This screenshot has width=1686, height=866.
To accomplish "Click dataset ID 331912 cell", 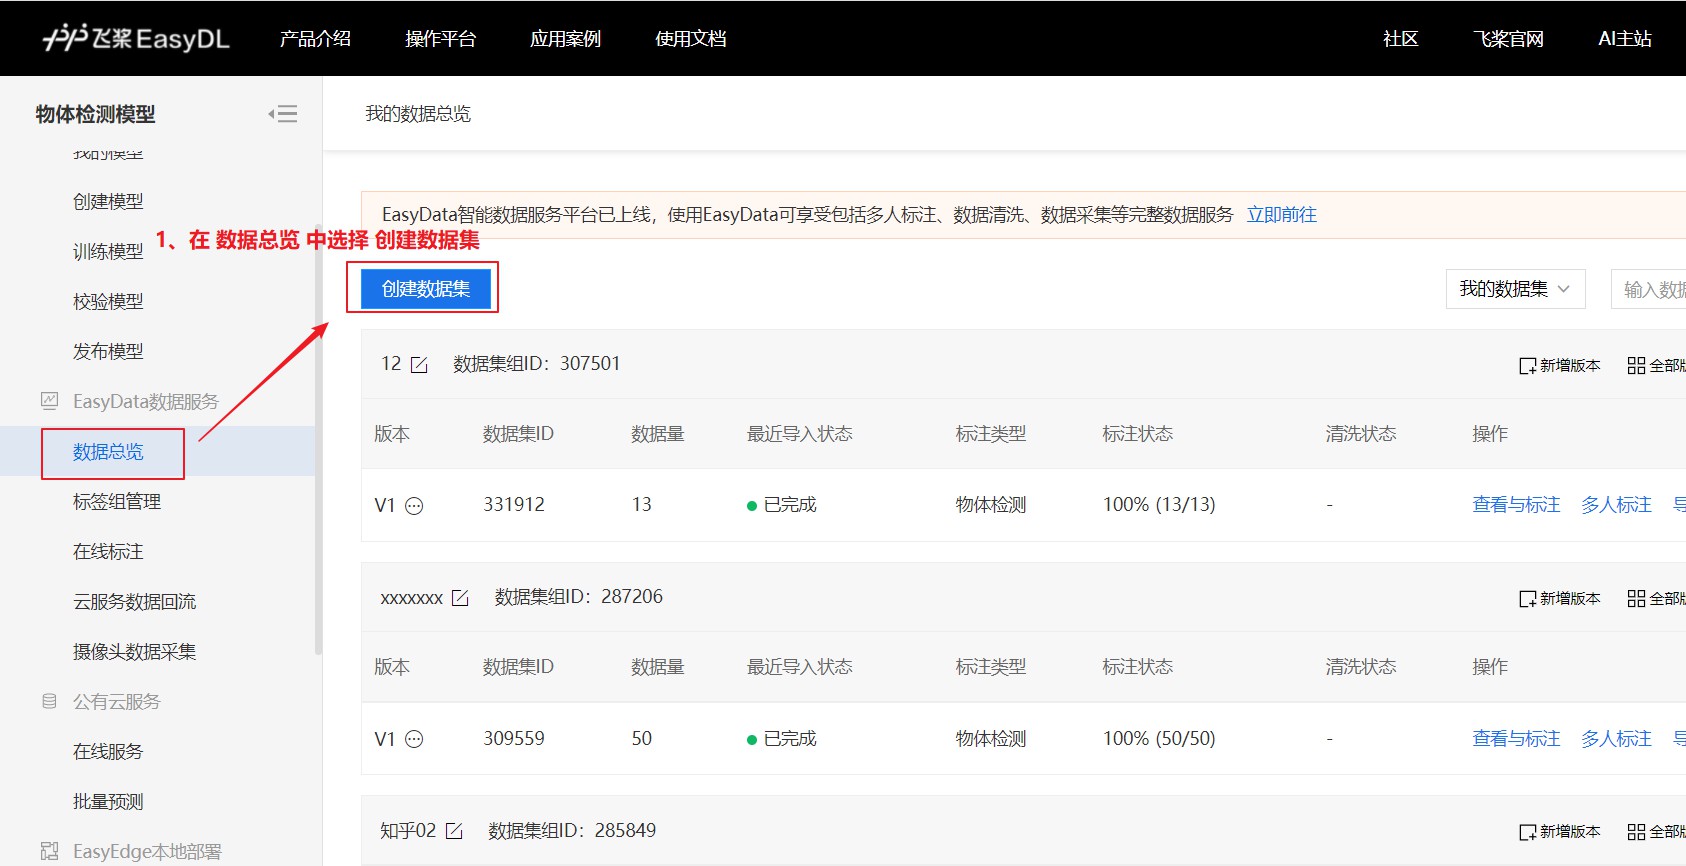I will 514,505.
